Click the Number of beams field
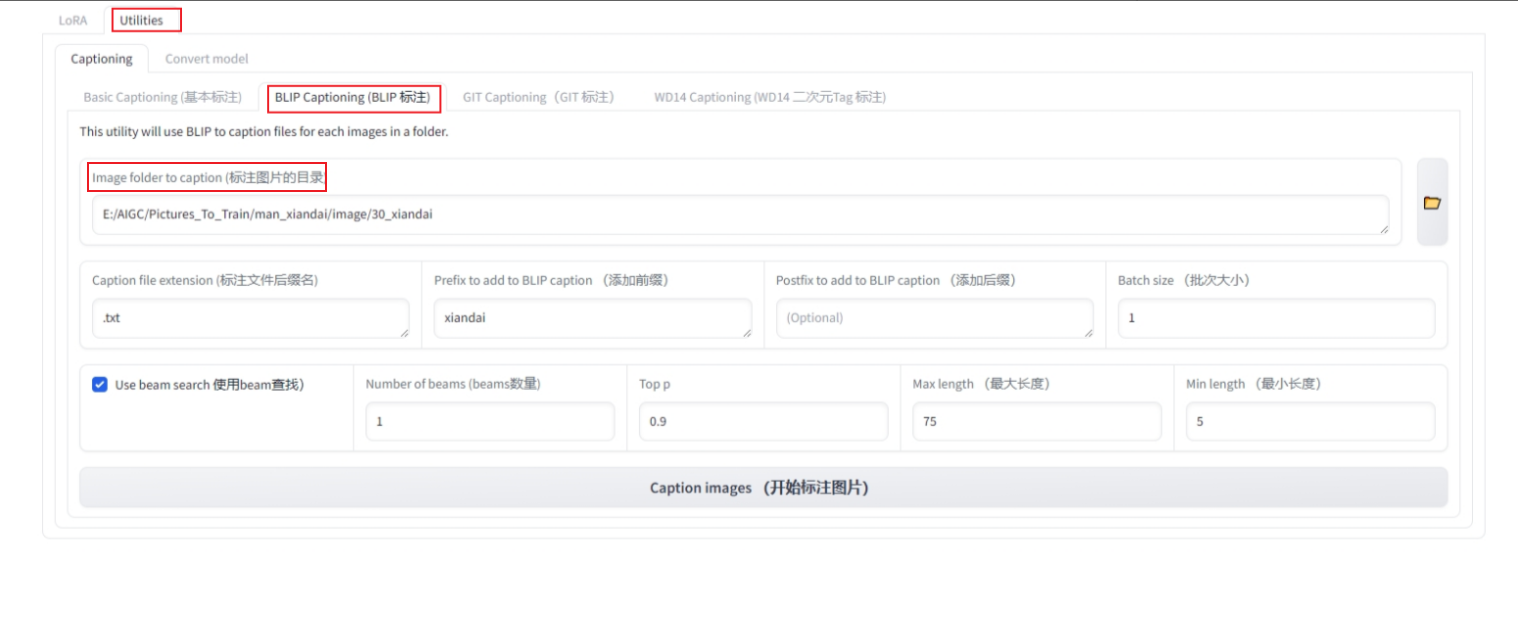Screen dimensions: 1518x620 (x=489, y=422)
